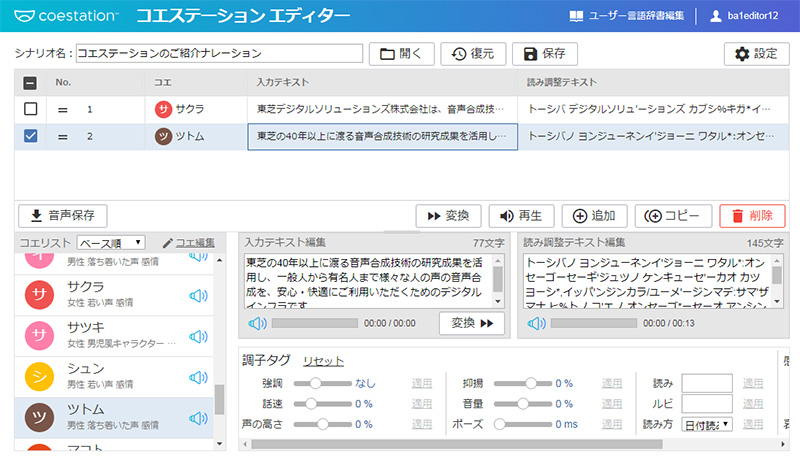This screenshot has height=465, width=800.
Task: Save scenario with 保存 button
Action: 544,54
